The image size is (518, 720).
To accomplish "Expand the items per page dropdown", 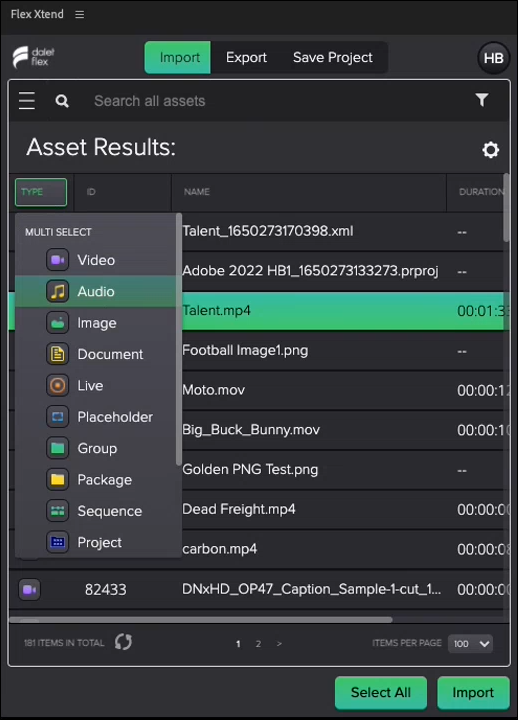I will (x=471, y=643).
